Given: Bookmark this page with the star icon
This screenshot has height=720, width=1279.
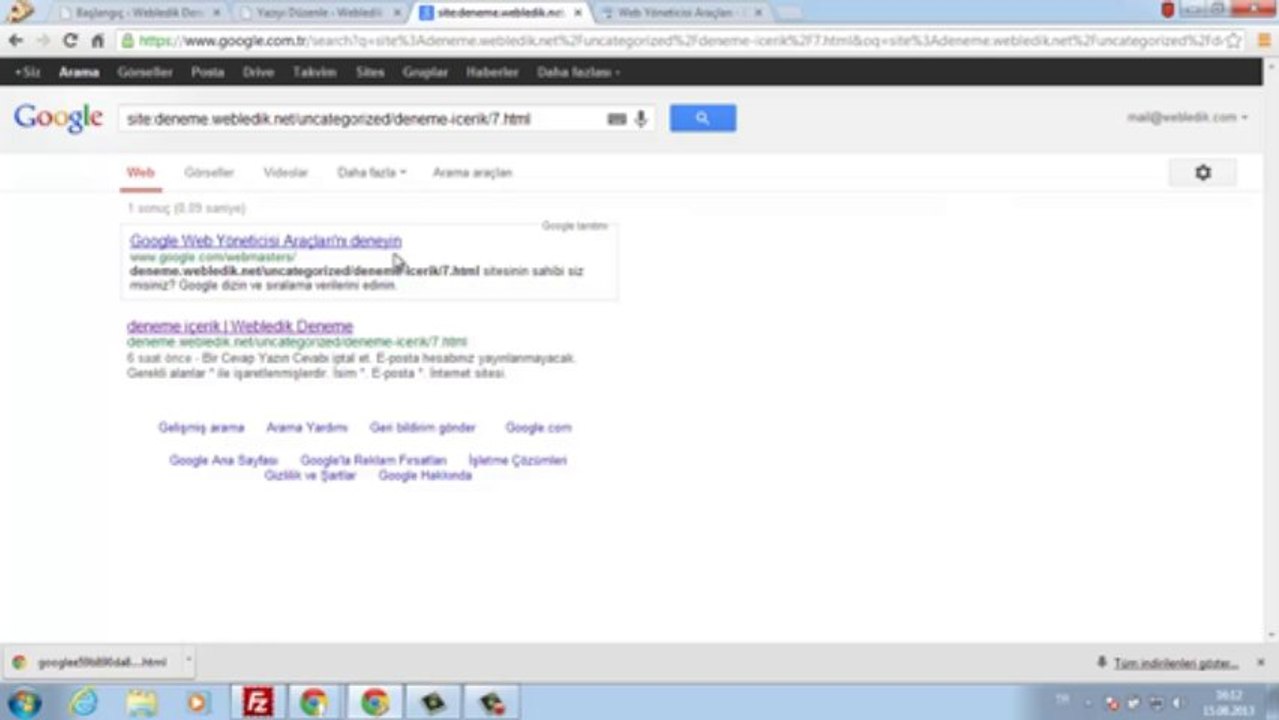Looking at the screenshot, I should (1234, 41).
